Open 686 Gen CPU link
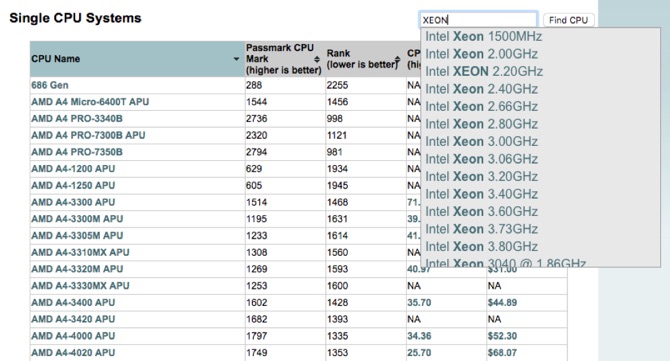This screenshot has width=670, height=361. pos(50,85)
